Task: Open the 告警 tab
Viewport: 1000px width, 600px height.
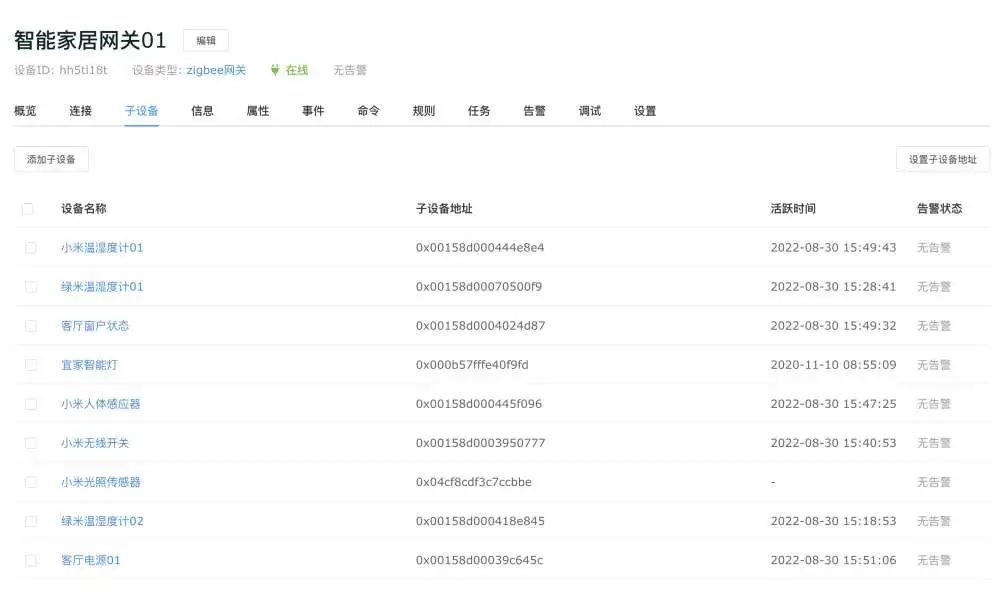Action: pyautogui.click(x=534, y=111)
